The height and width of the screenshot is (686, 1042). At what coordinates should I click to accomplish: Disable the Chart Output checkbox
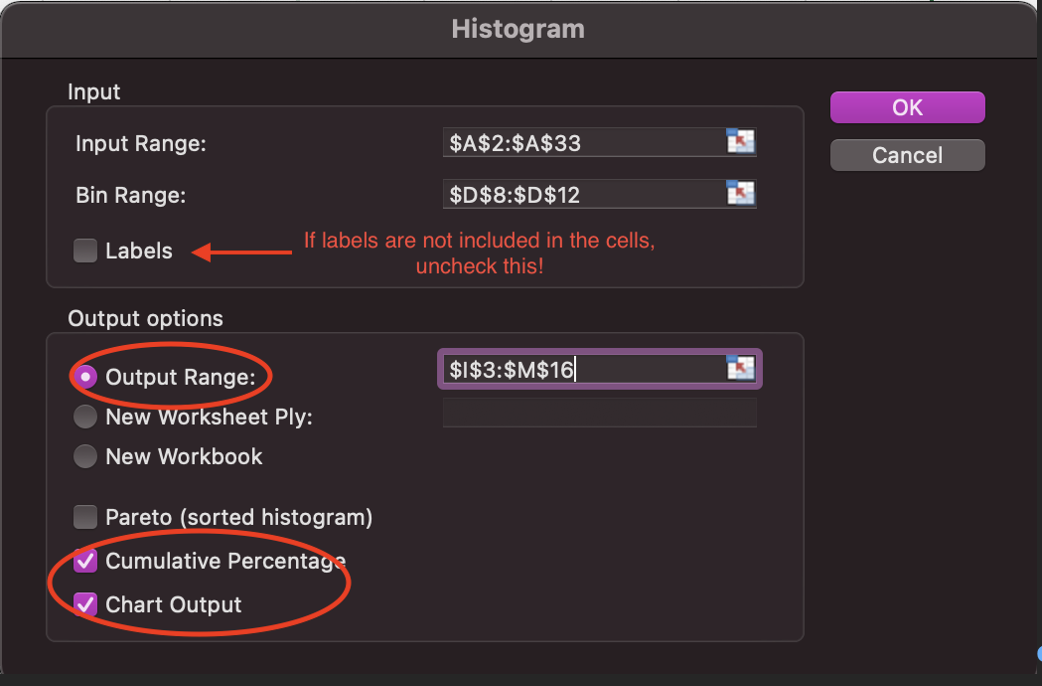point(86,605)
